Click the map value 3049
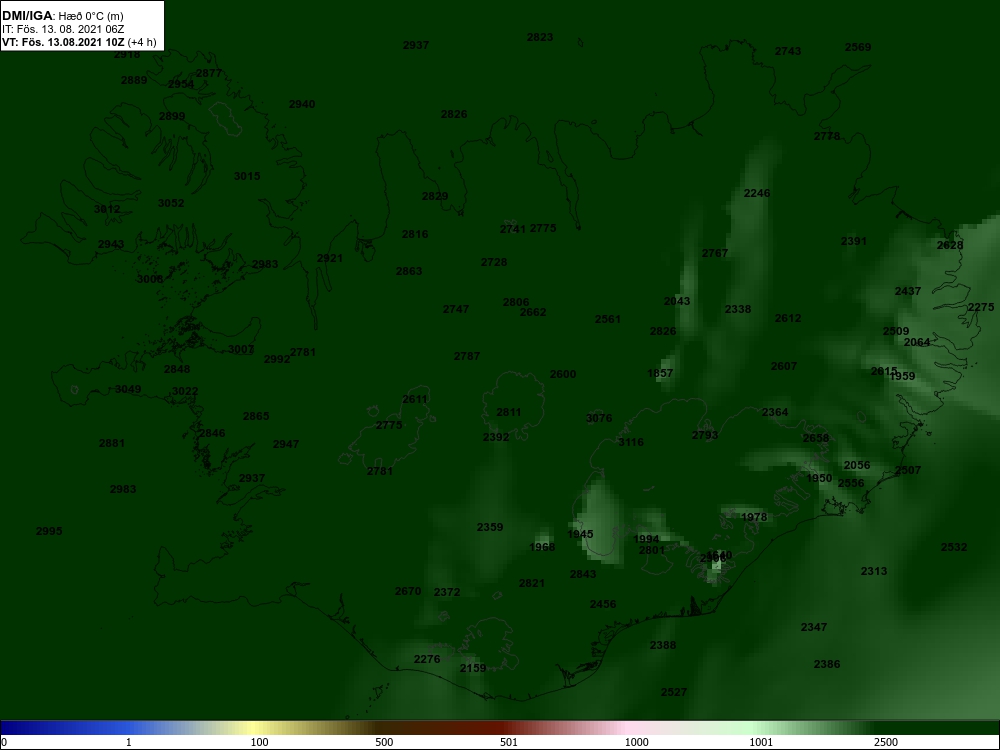The width and height of the screenshot is (1000, 750). (128, 389)
